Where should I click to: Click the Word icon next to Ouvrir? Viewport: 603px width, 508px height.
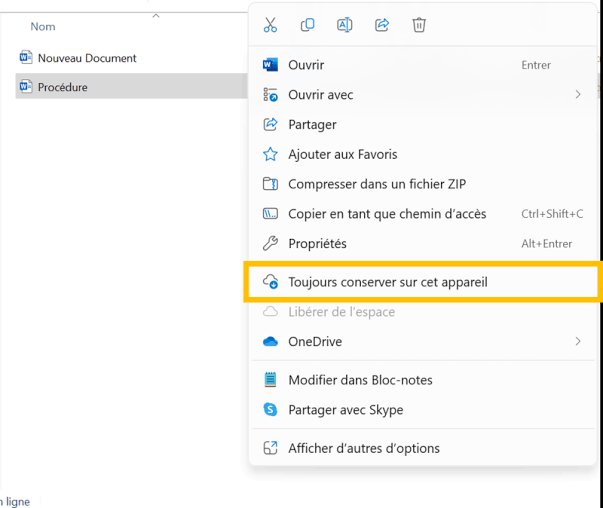coord(270,65)
